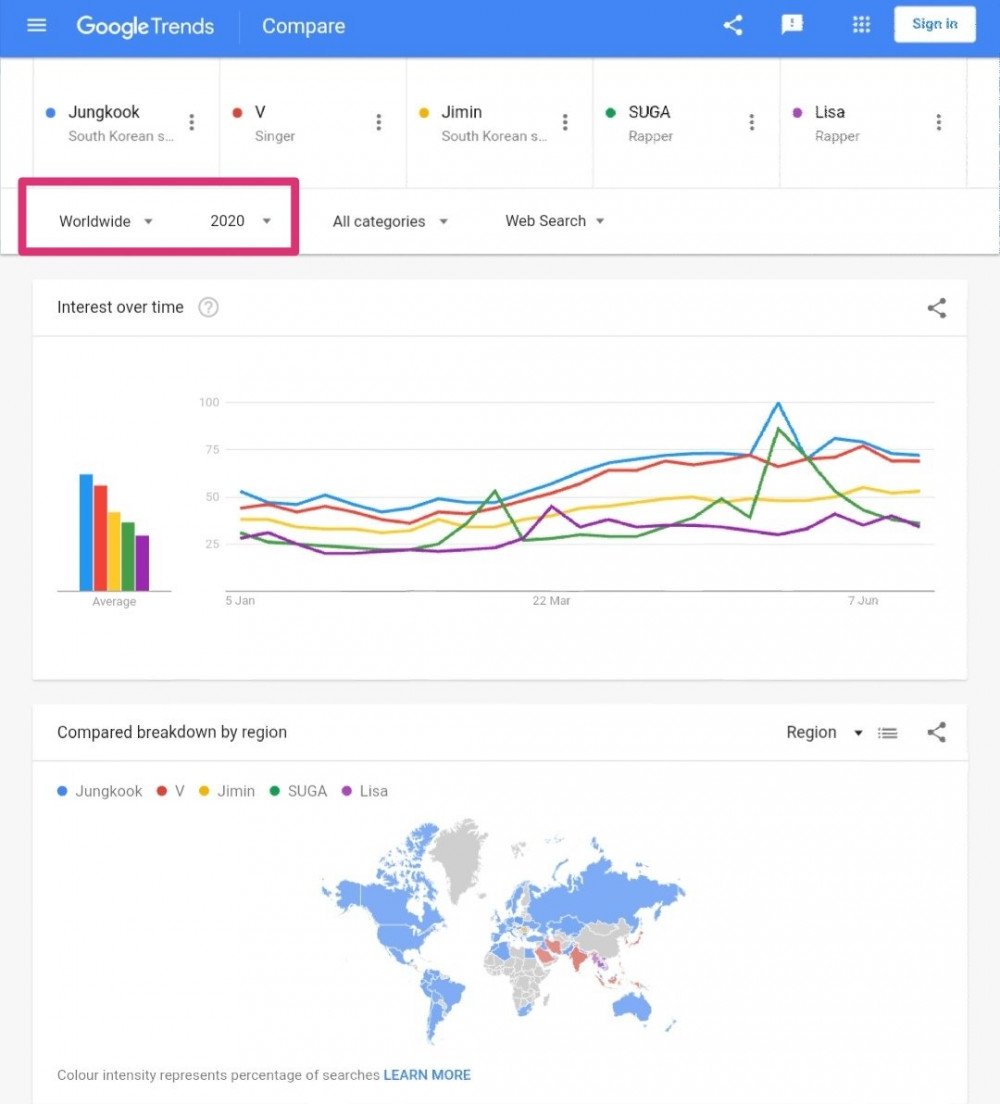Open the options menu for V
This screenshot has width=1000, height=1104.
(379, 122)
